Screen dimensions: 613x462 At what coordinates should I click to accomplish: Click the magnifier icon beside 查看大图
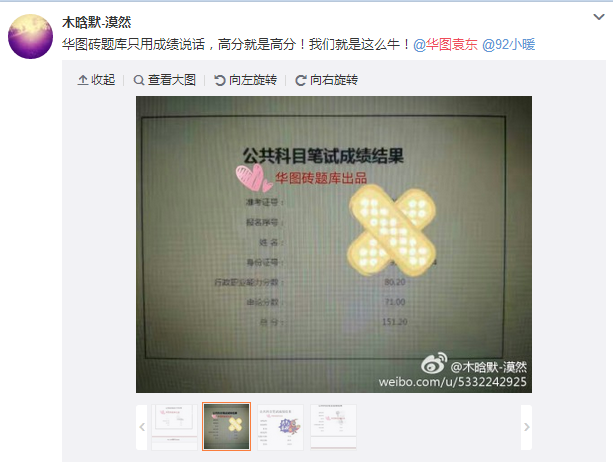tap(138, 81)
